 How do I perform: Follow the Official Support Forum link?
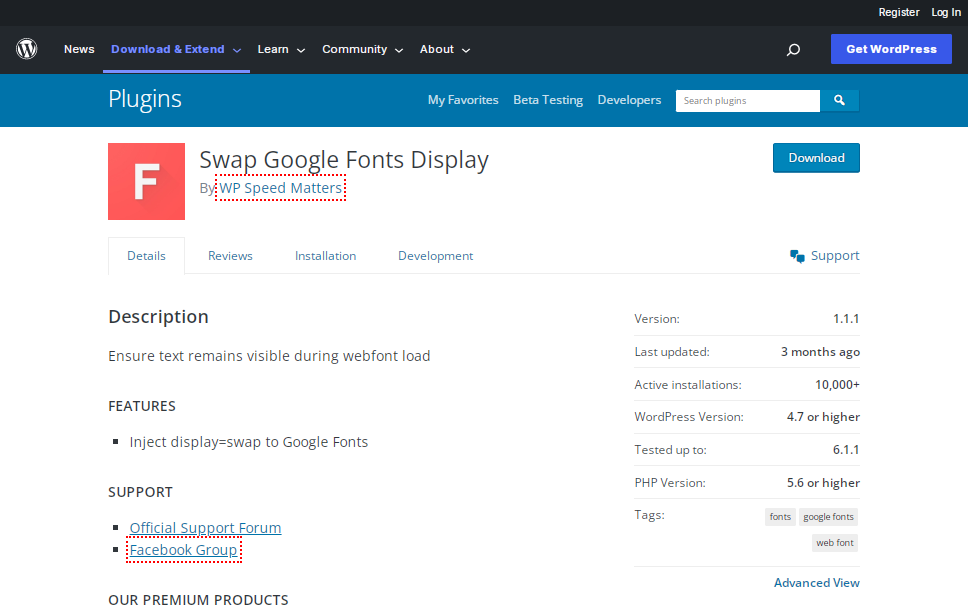coord(205,528)
